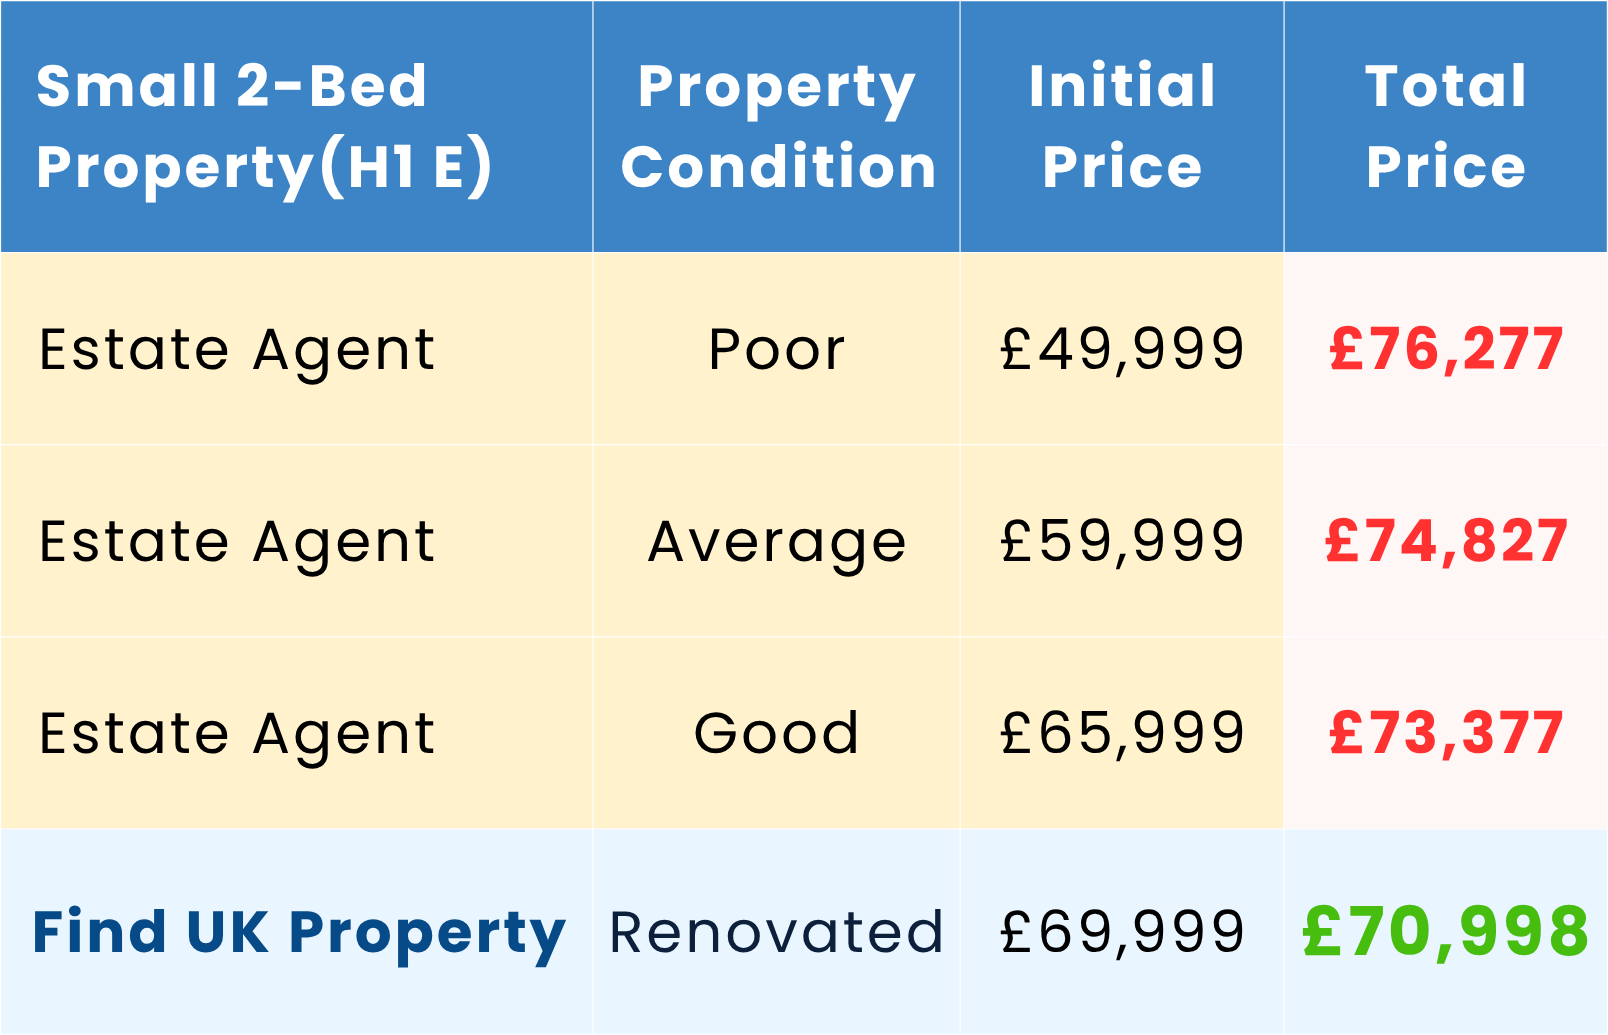Select the 'Total Price' column header
This screenshot has width=1608, height=1035.
tap(1446, 126)
